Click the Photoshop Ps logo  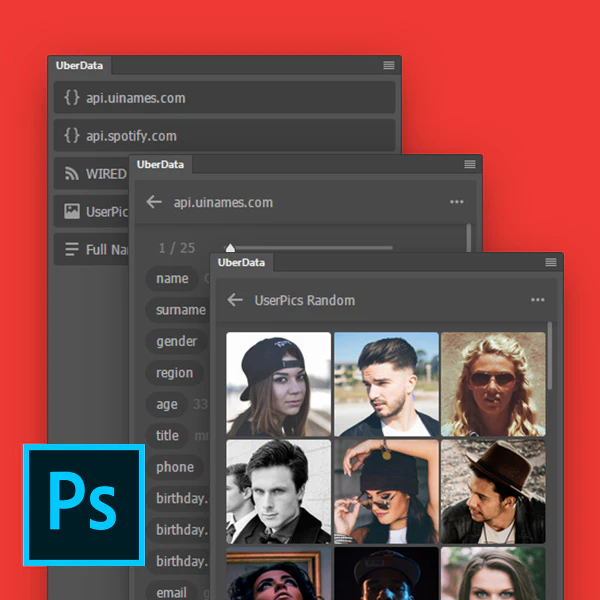84,505
